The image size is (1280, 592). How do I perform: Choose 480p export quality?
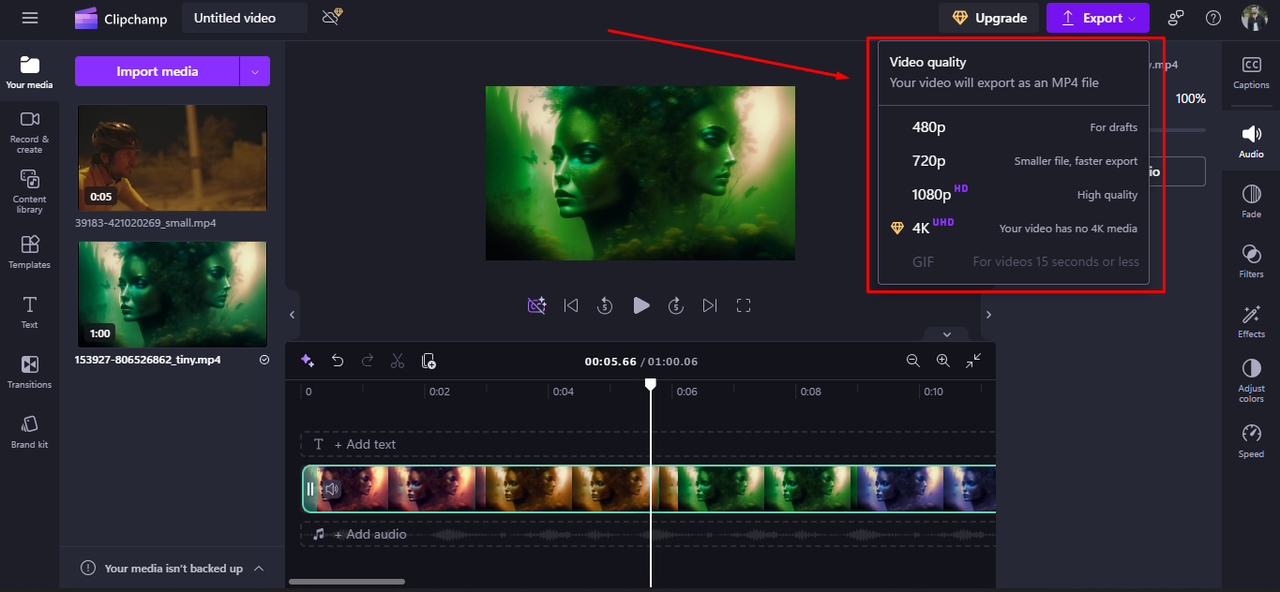[x=1013, y=127]
